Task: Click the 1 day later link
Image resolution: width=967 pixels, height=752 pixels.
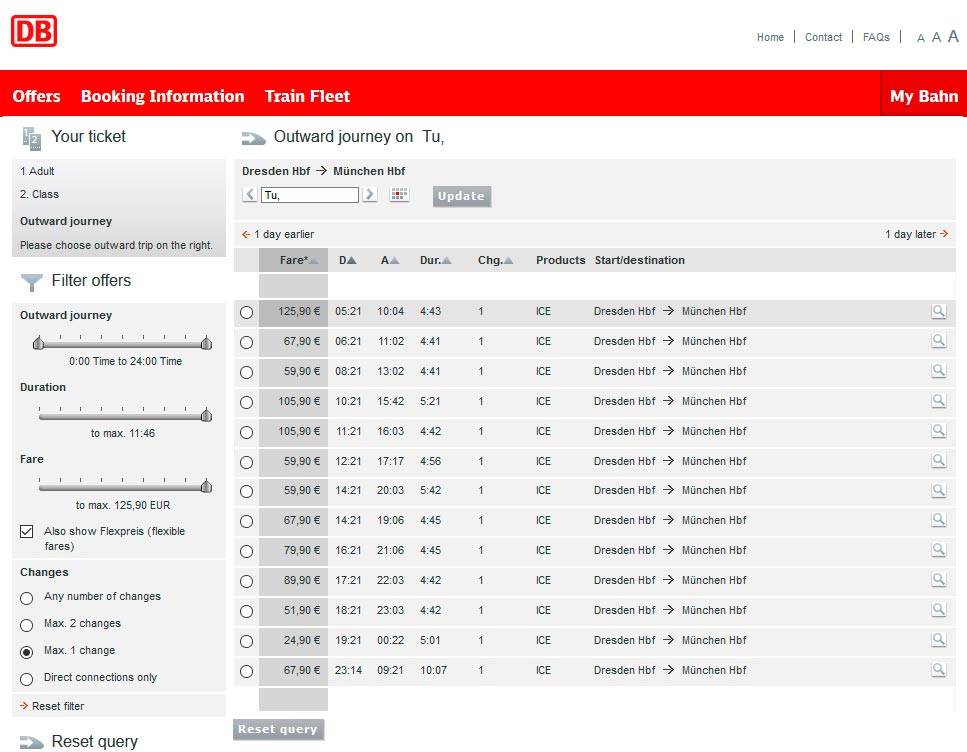Action: (x=915, y=235)
